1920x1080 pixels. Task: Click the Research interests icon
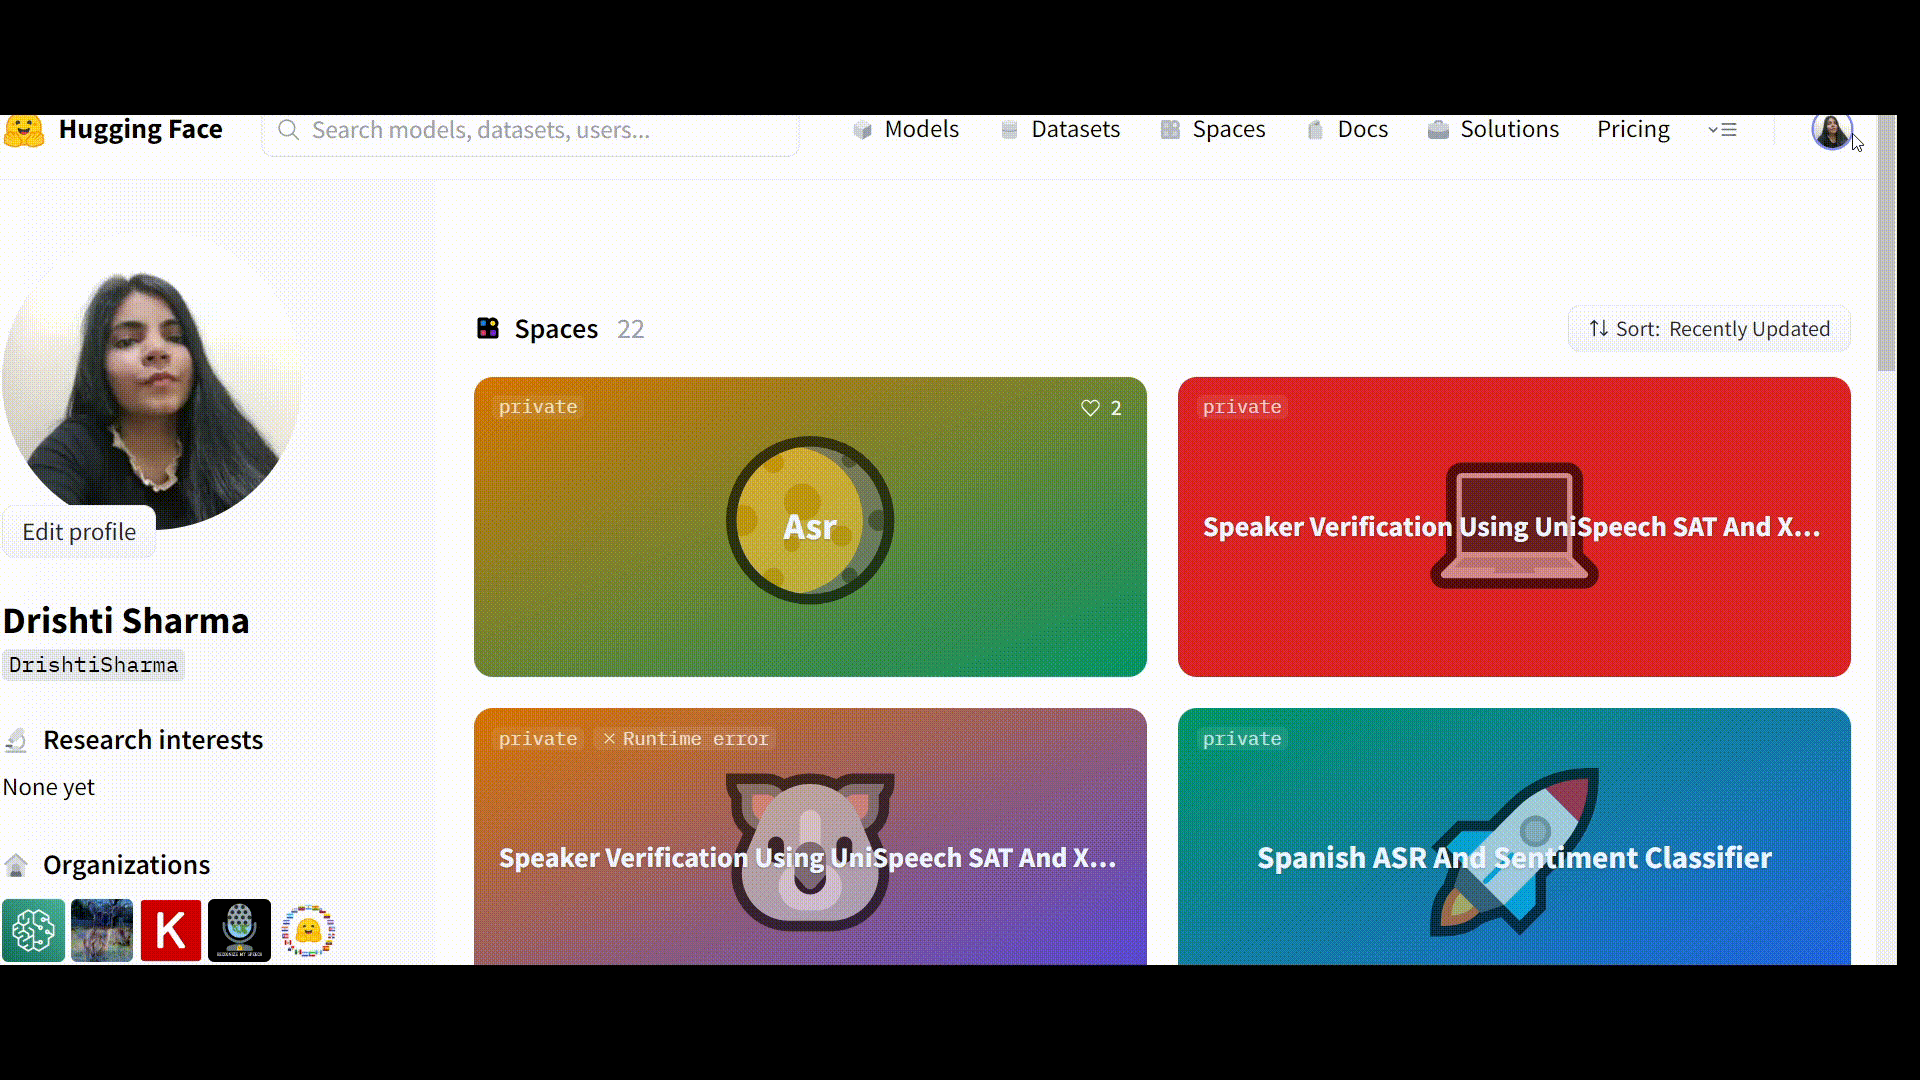pyautogui.click(x=16, y=741)
